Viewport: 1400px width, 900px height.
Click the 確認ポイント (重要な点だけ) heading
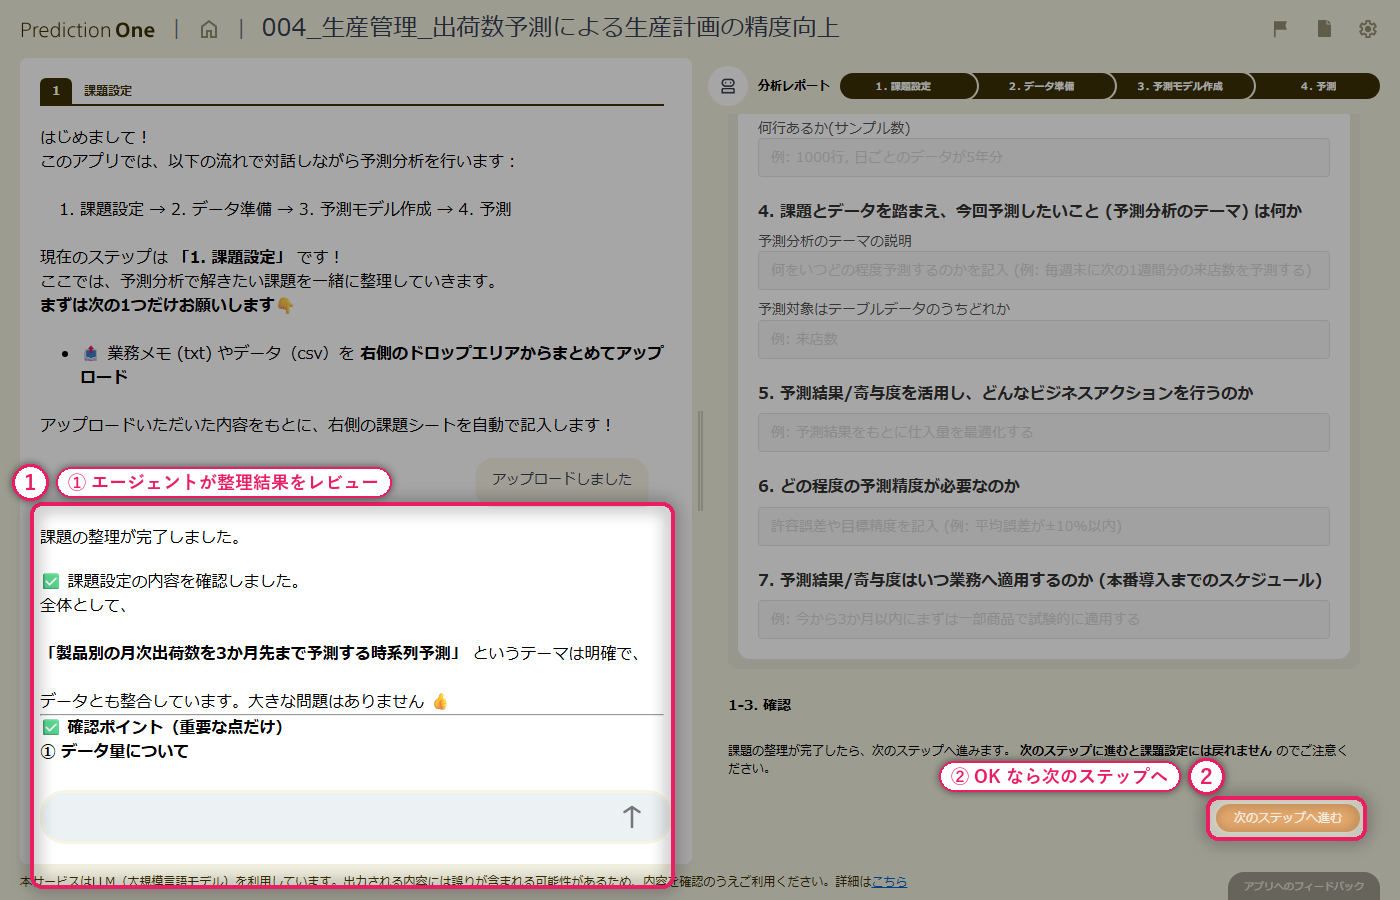[175, 727]
